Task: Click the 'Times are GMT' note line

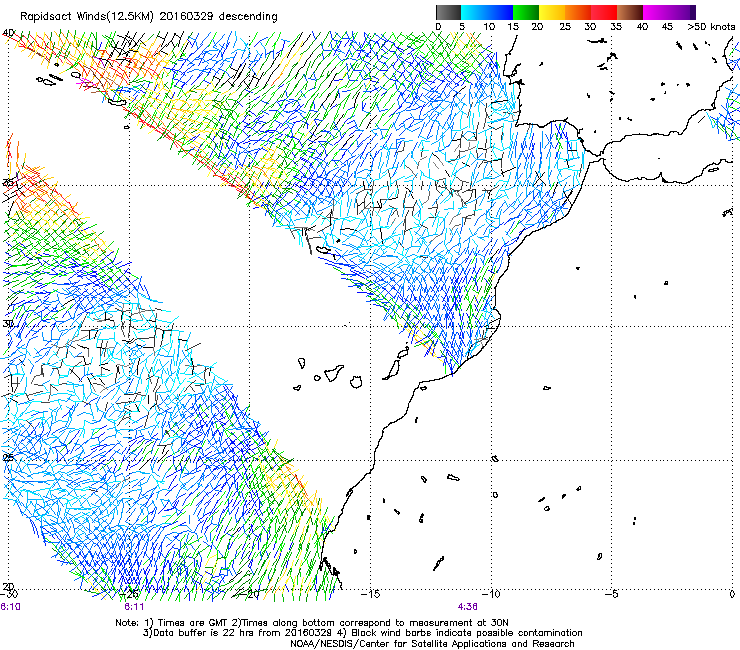Action: coord(312,623)
